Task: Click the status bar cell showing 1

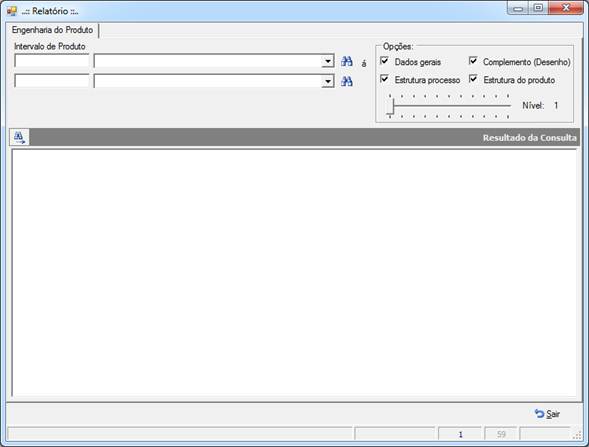Action: coord(460,434)
